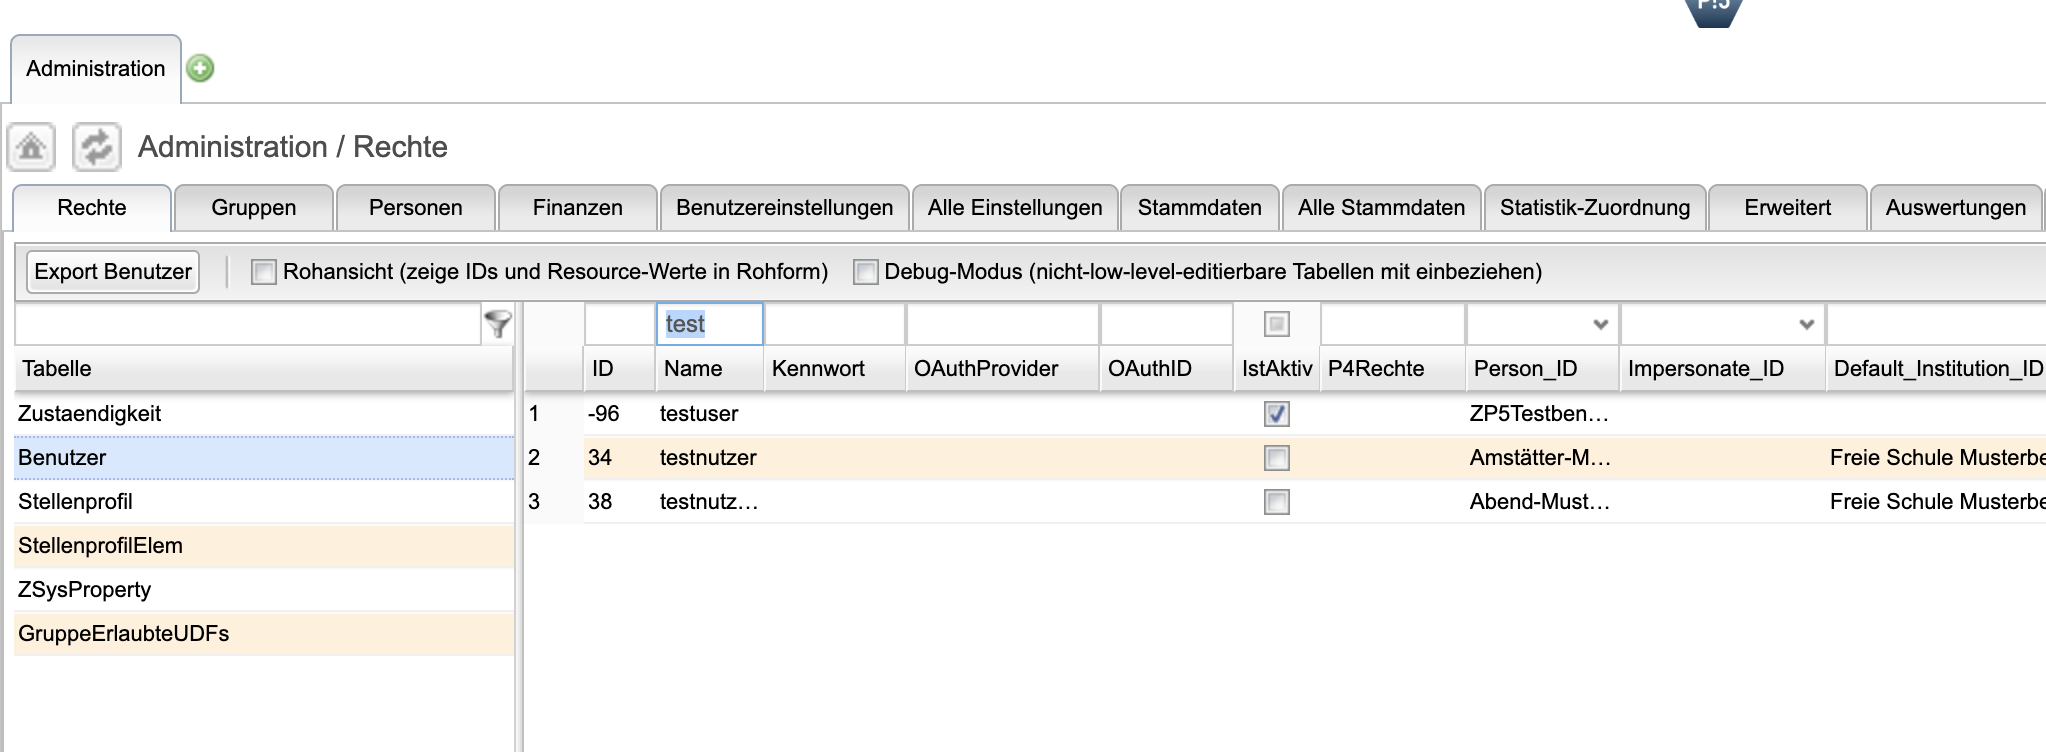Open the Impersonate_ID filter dropdown
Viewport: 2046px width, 752px height.
point(1805,324)
